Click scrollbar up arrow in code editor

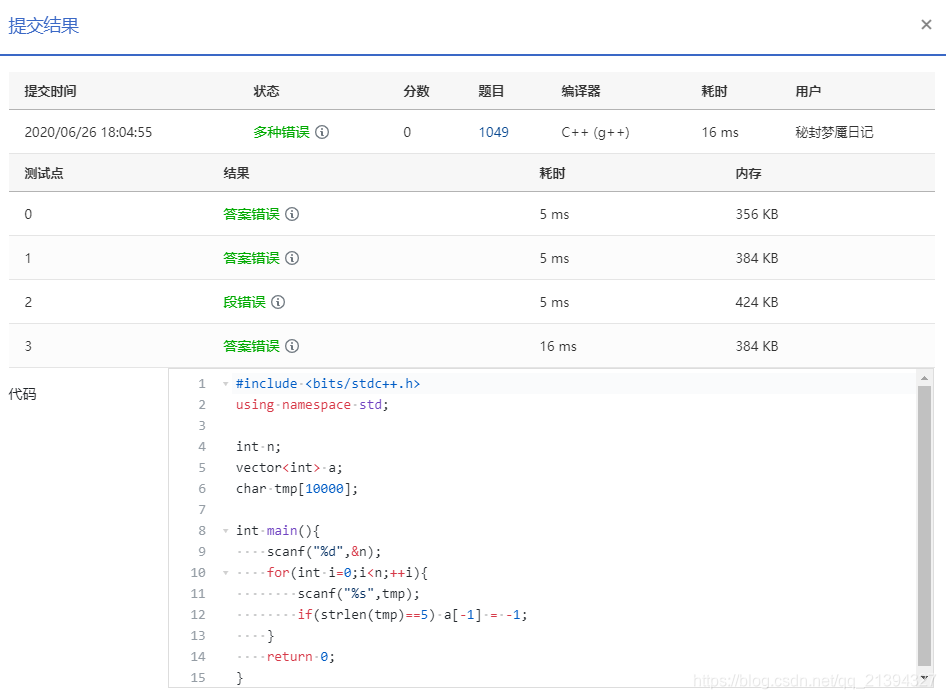[x=924, y=378]
